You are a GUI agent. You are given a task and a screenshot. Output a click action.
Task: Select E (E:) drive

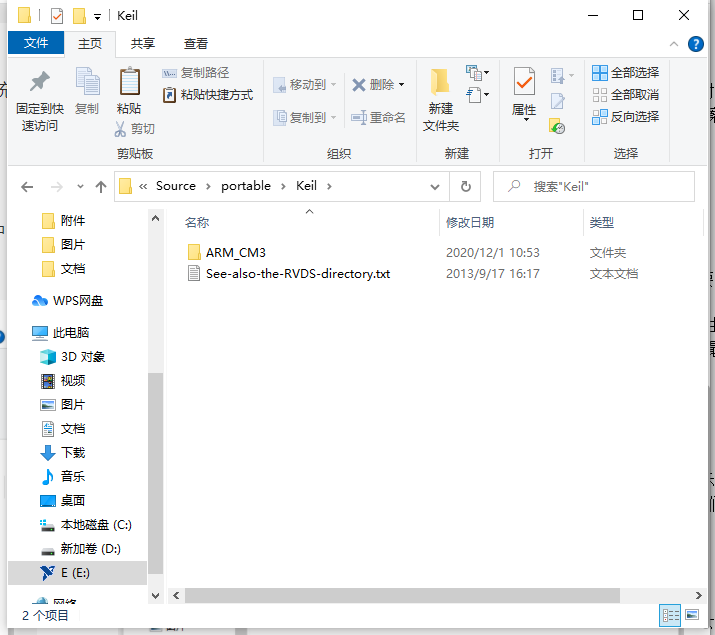pos(78,573)
